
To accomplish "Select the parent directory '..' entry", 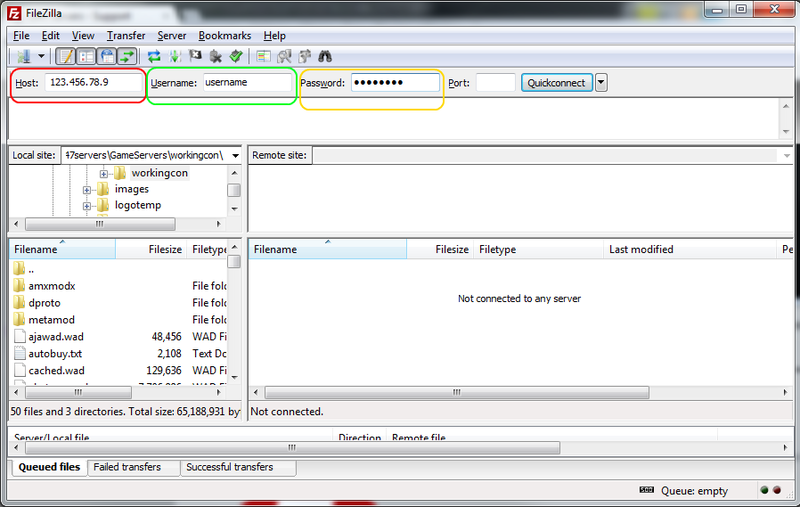I will pyautogui.click(x=31, y=269).
